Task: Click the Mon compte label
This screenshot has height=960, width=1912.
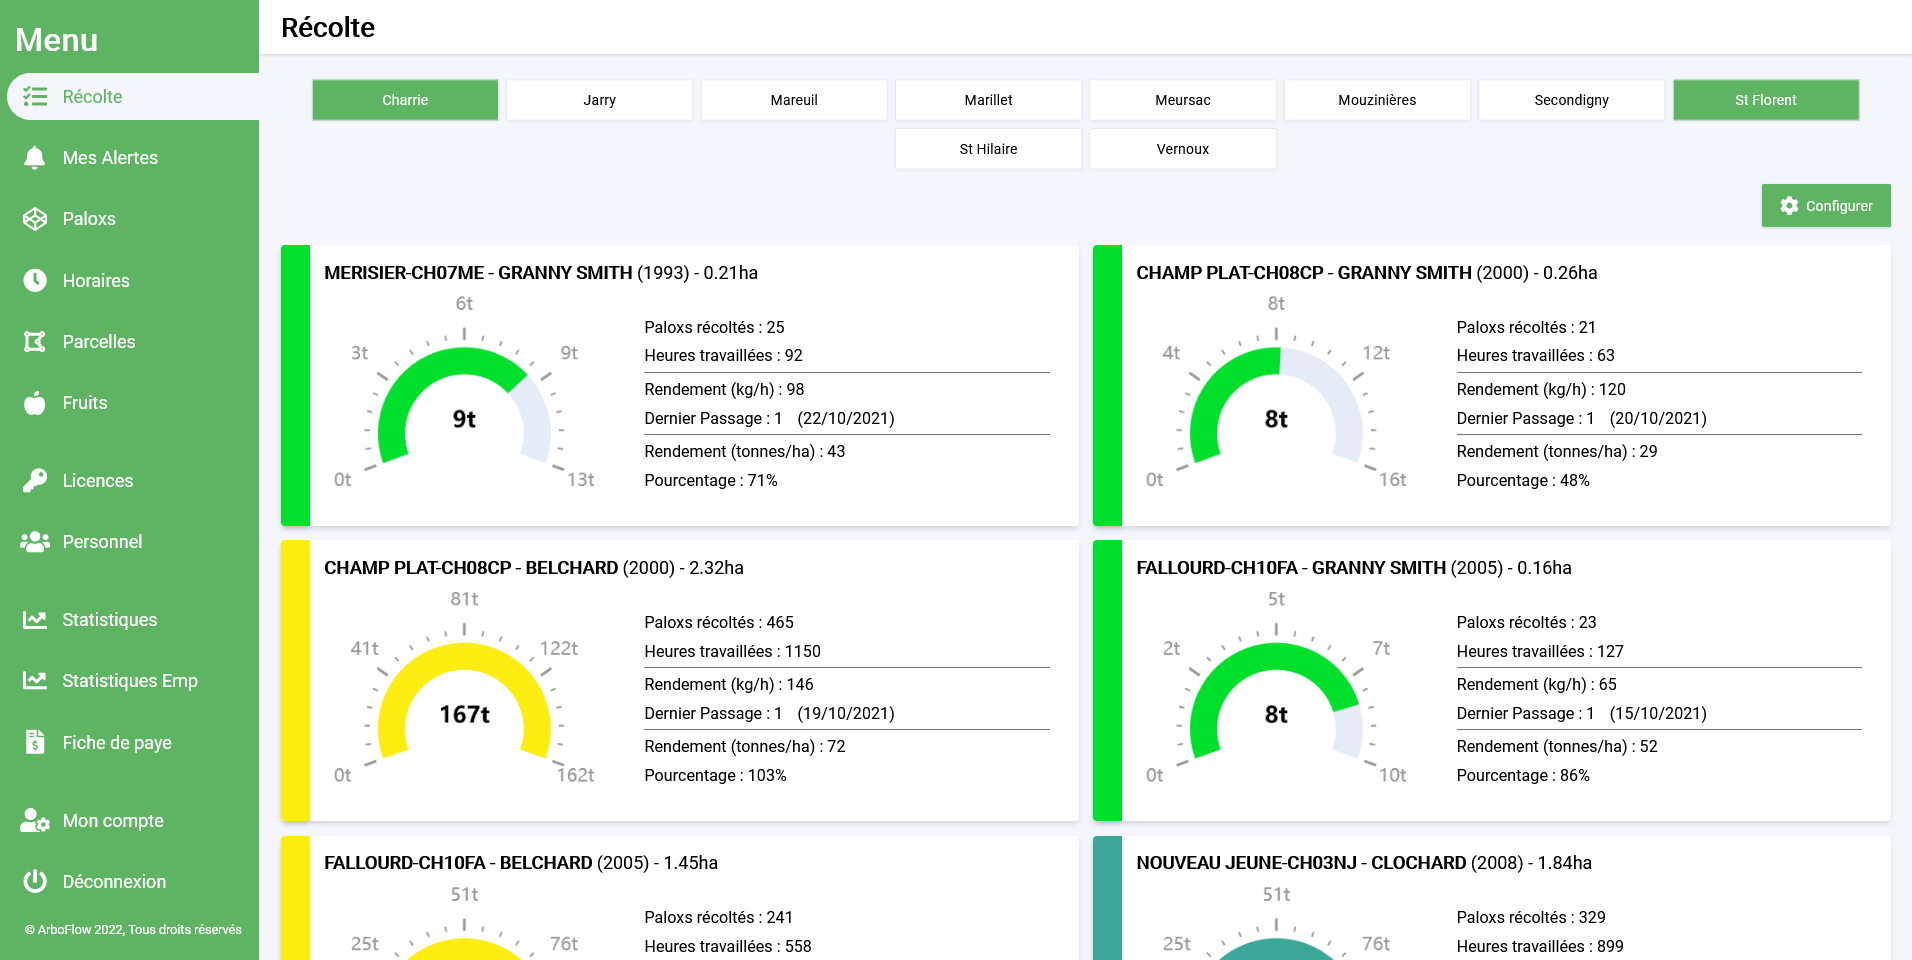Action: [113, 821]
